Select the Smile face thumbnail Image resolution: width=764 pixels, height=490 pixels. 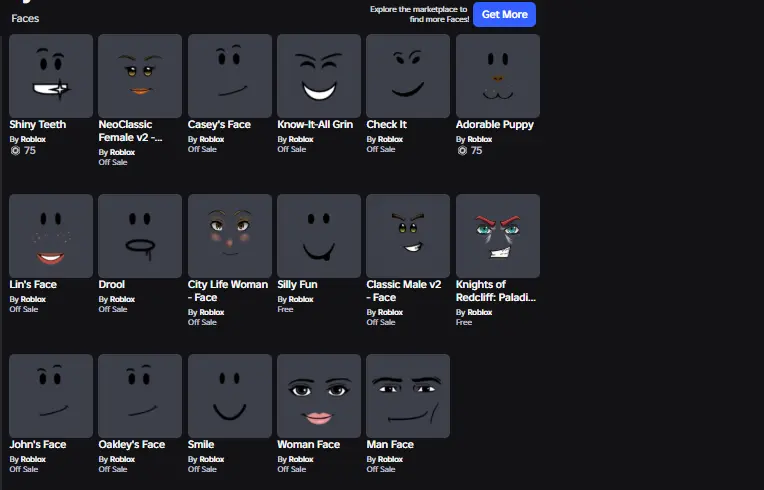(x=230, y=396)
